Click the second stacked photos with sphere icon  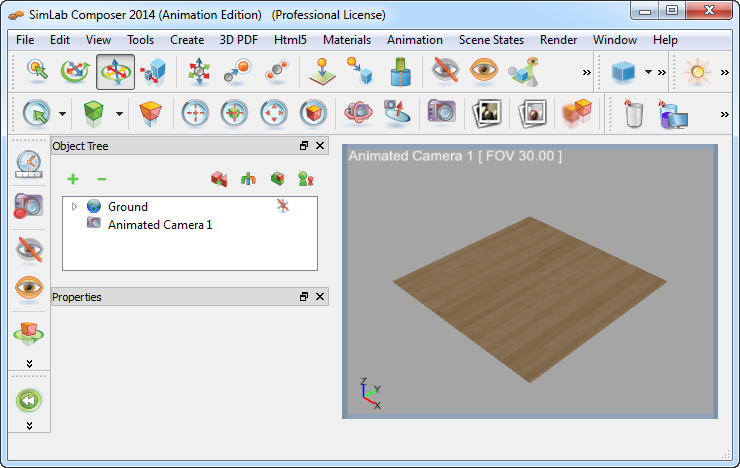532,113
